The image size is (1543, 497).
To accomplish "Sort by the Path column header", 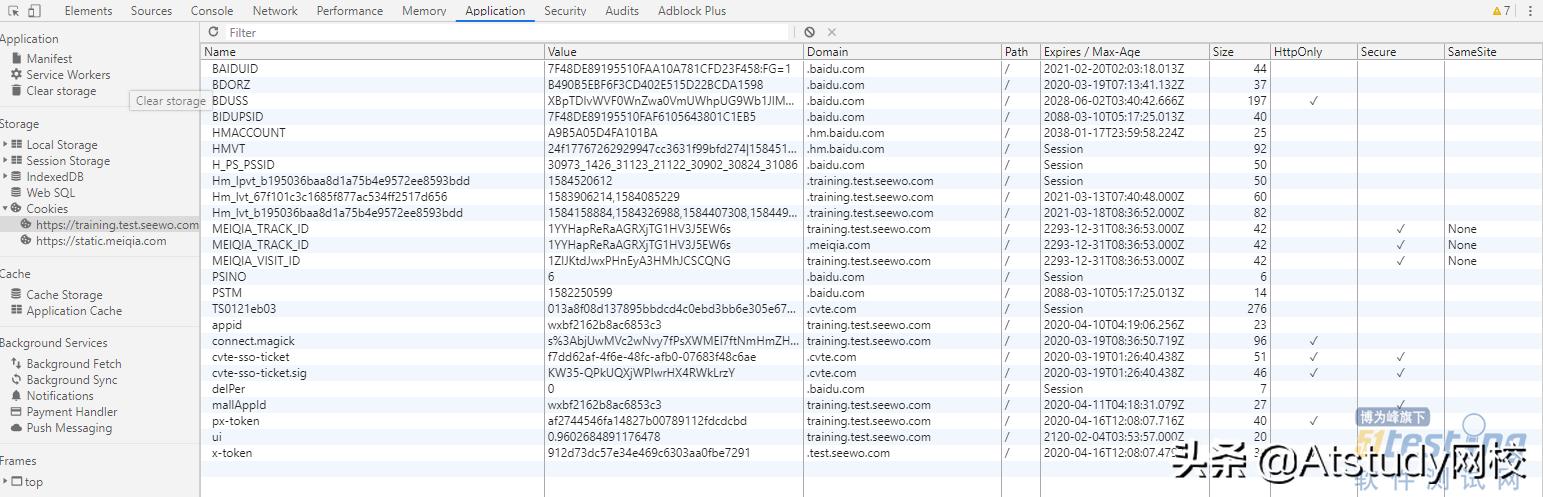I will [x=1020, y=51].
